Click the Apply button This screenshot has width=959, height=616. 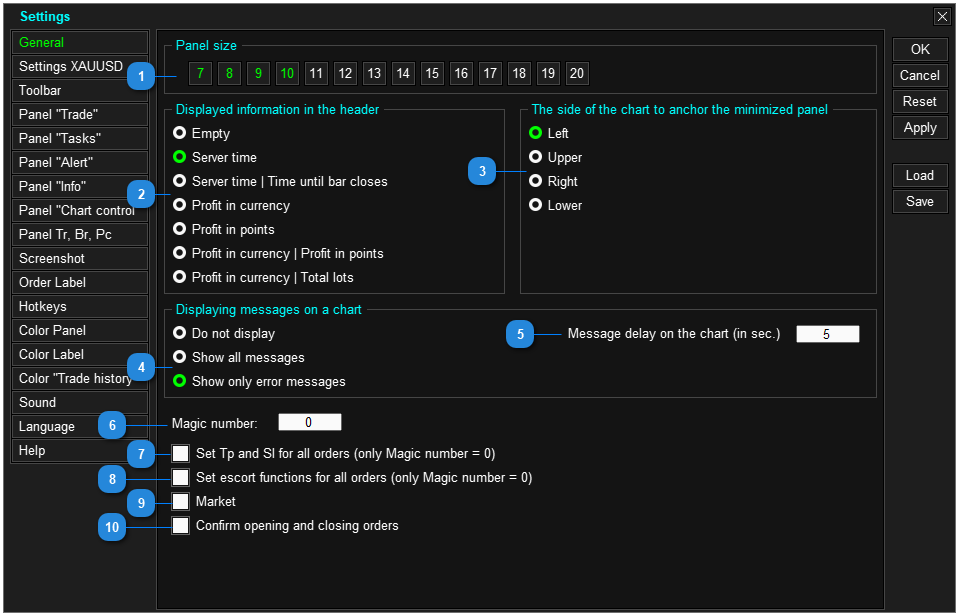[x=920, y=128]
